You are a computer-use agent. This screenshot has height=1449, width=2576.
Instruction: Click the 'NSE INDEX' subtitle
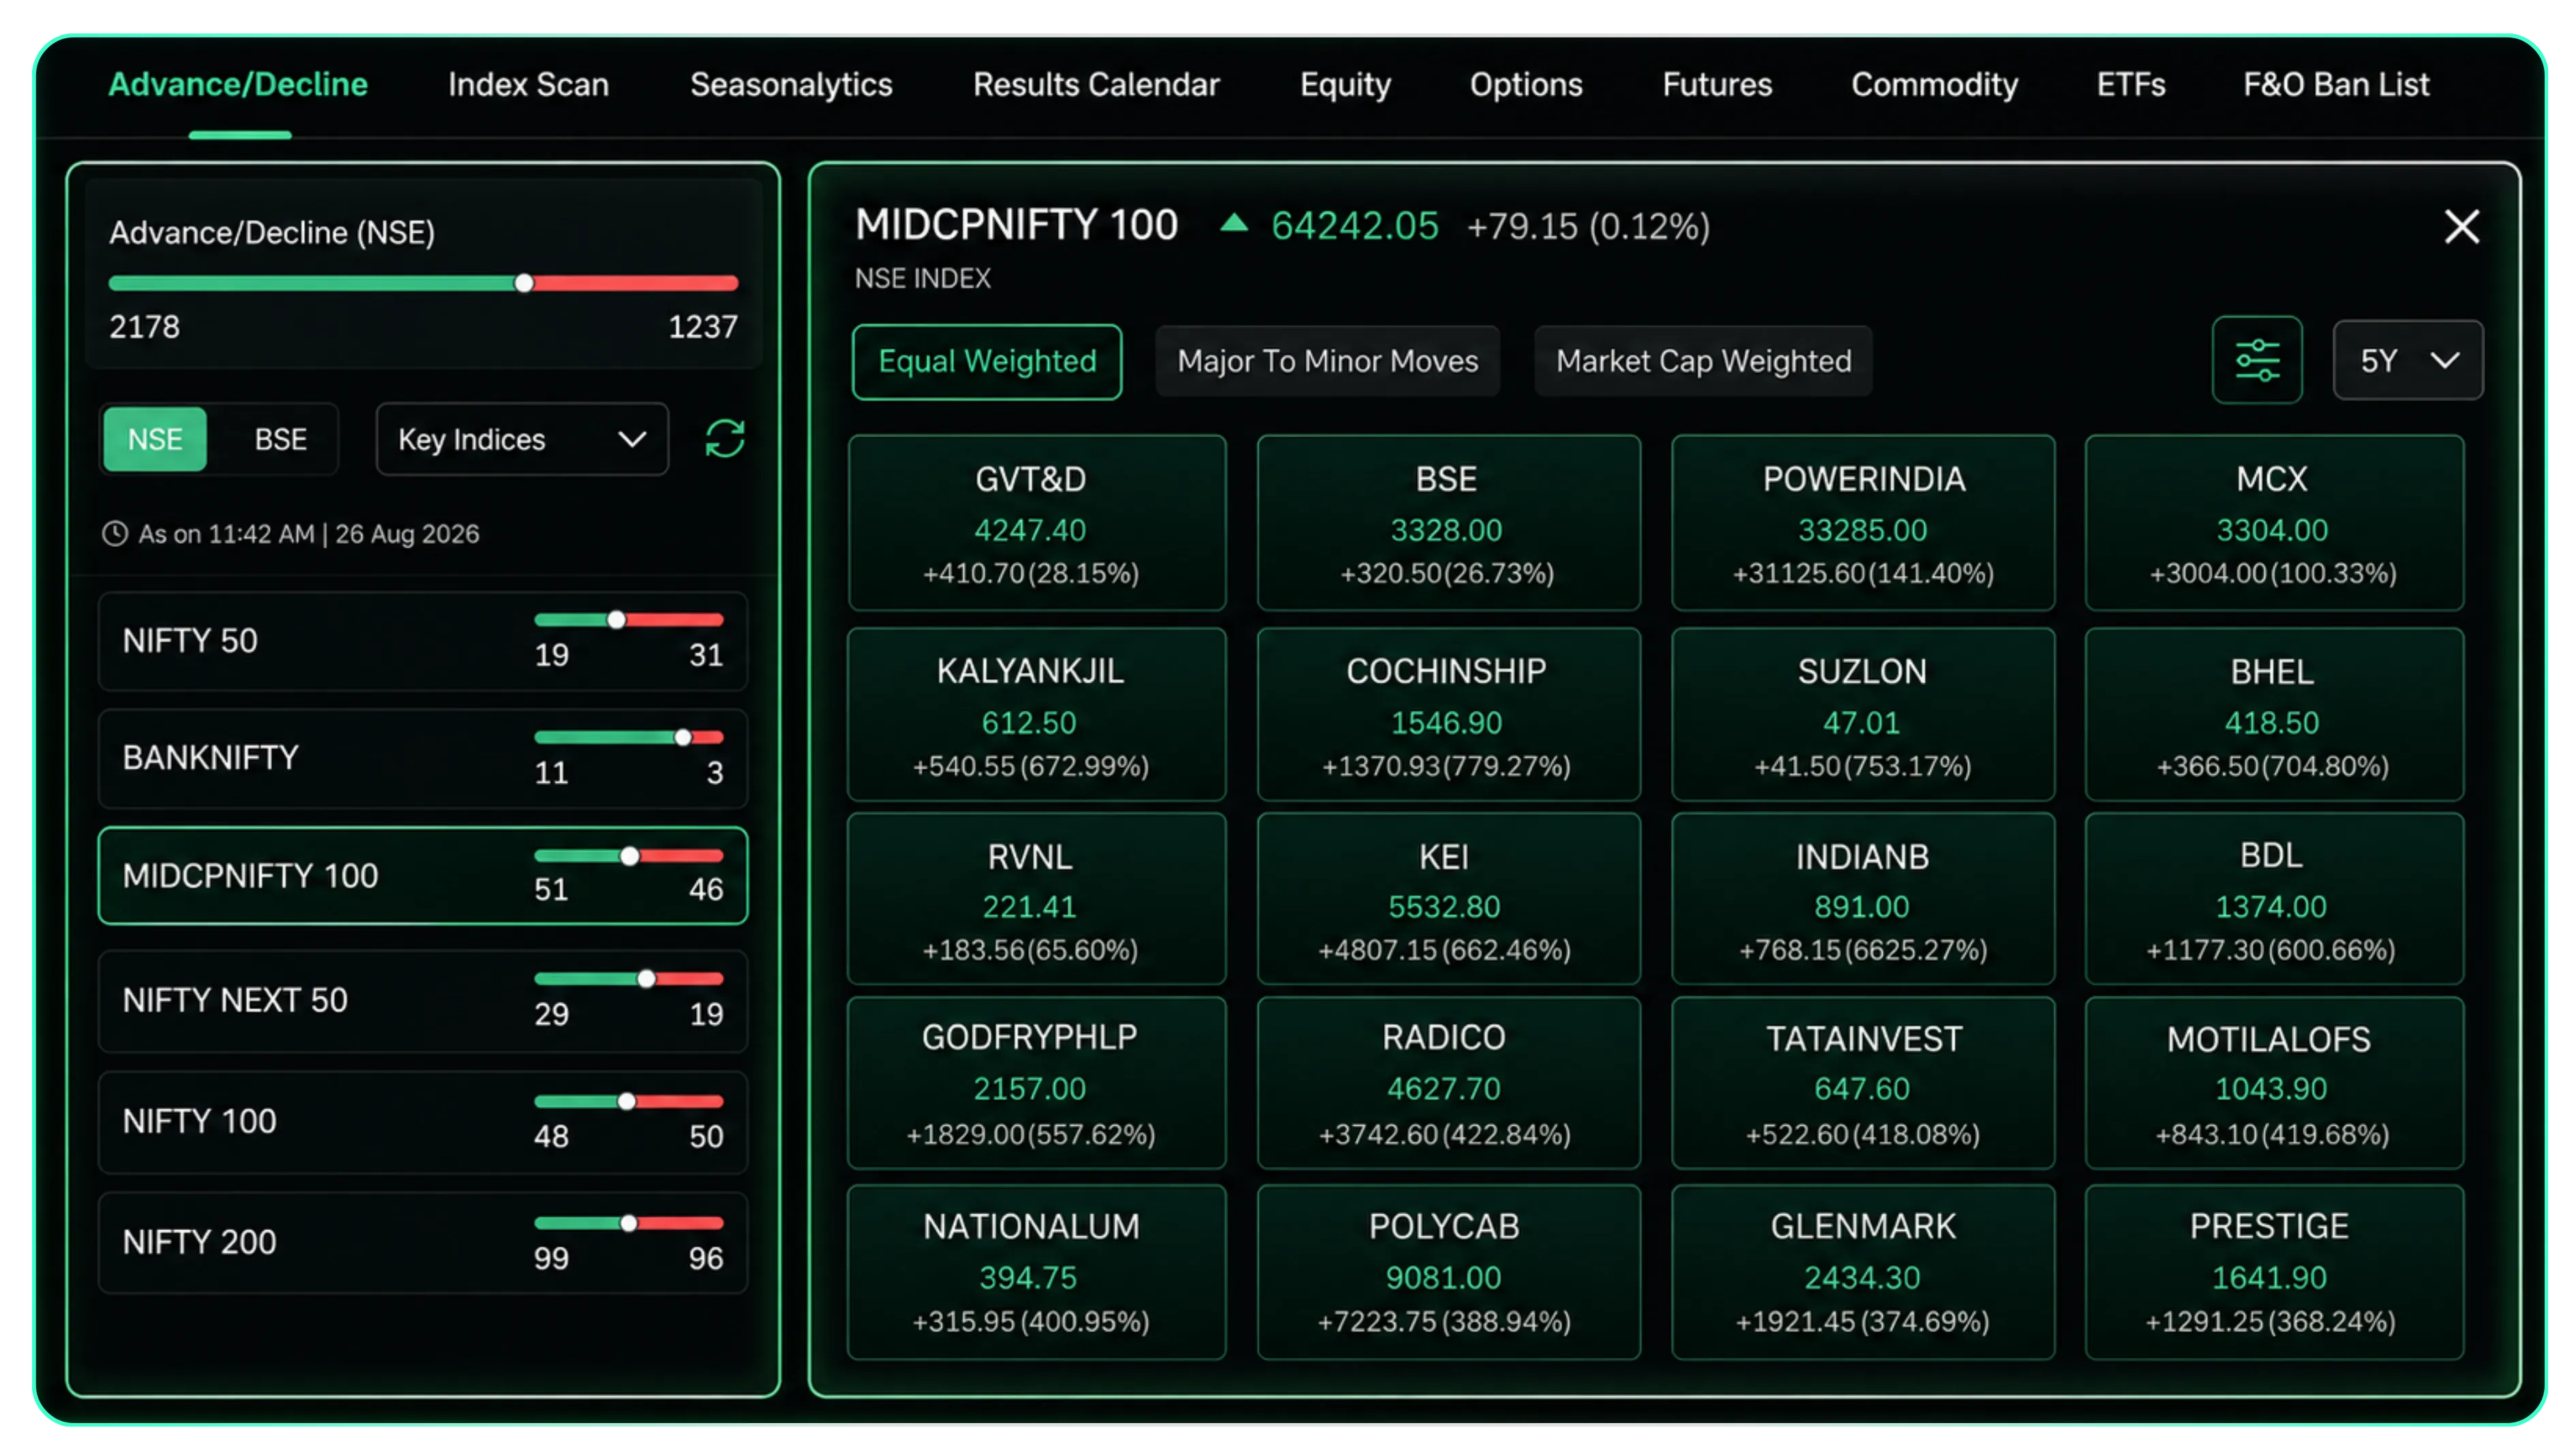pos(922,278)
